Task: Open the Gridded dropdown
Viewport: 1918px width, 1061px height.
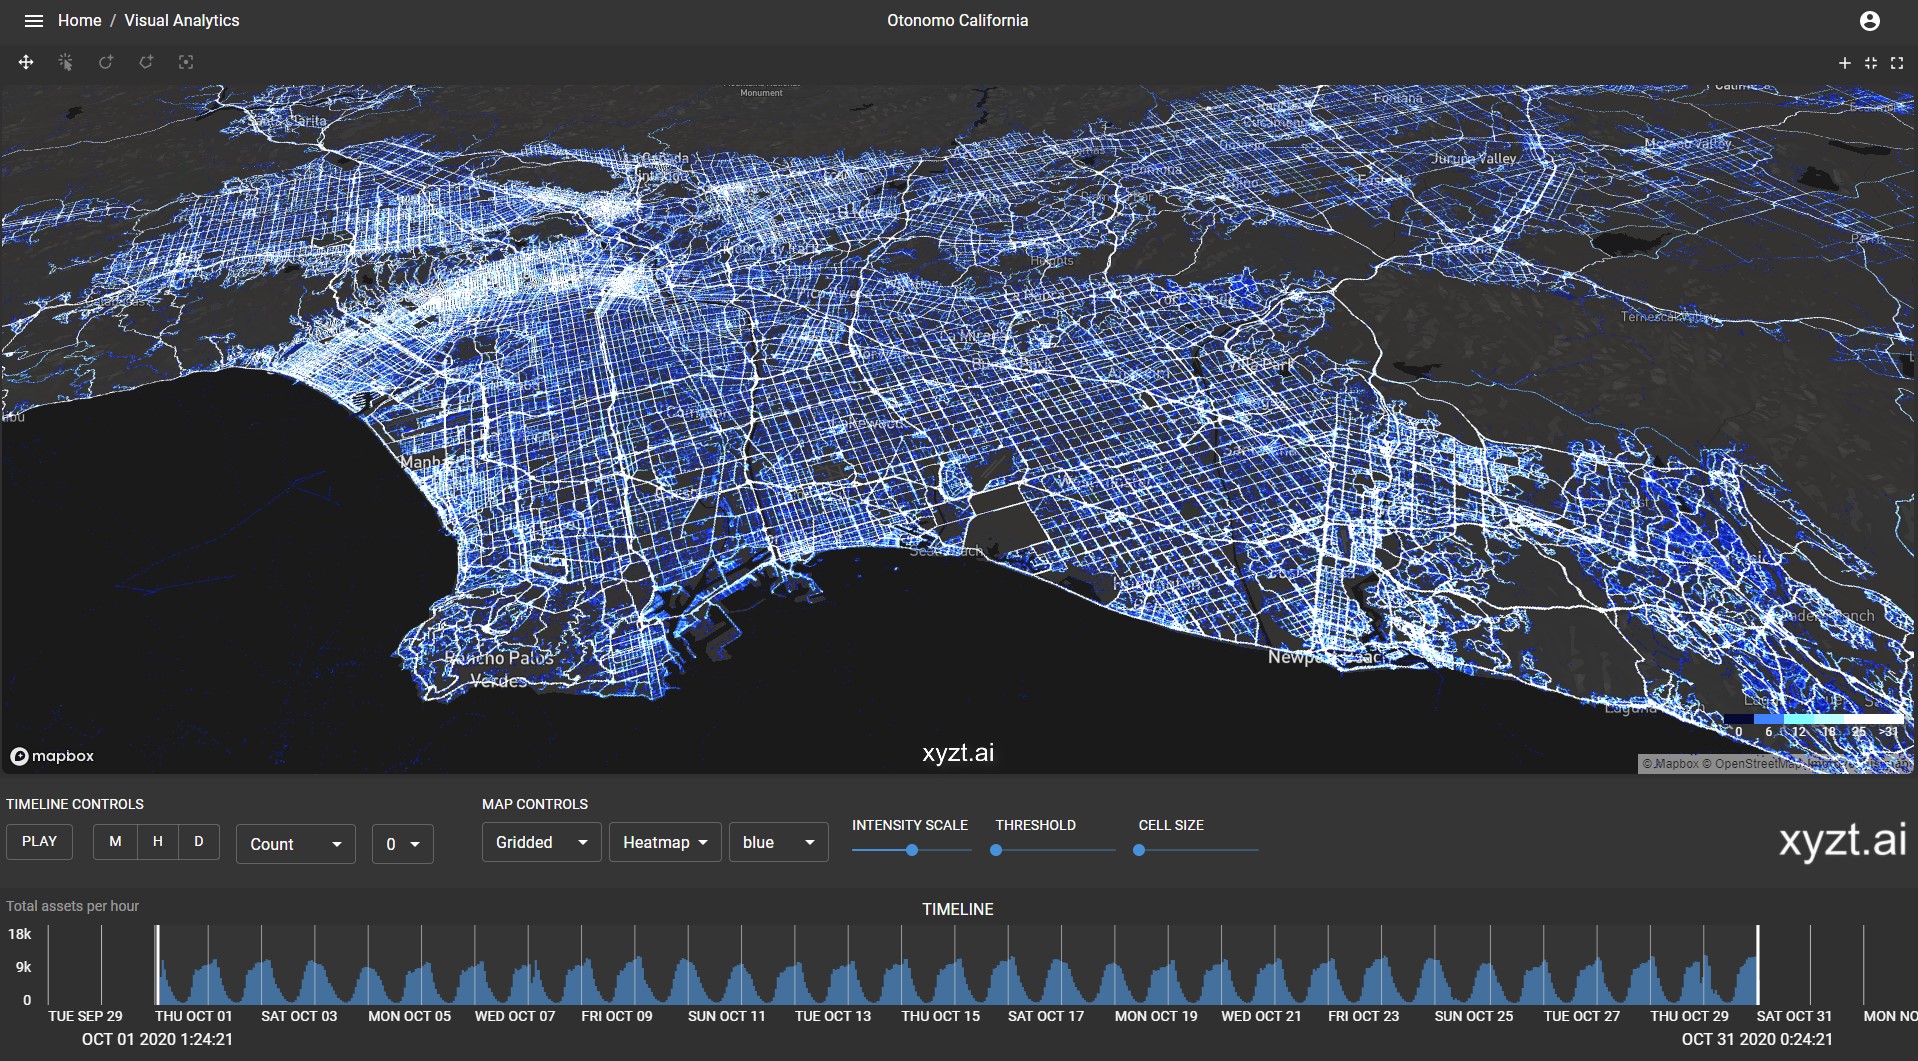Action: point(541,842)
